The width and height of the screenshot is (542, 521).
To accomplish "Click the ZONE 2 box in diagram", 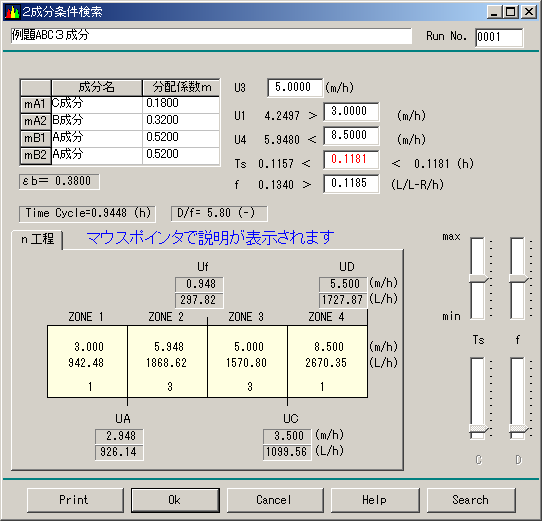I will pos(167,361).
